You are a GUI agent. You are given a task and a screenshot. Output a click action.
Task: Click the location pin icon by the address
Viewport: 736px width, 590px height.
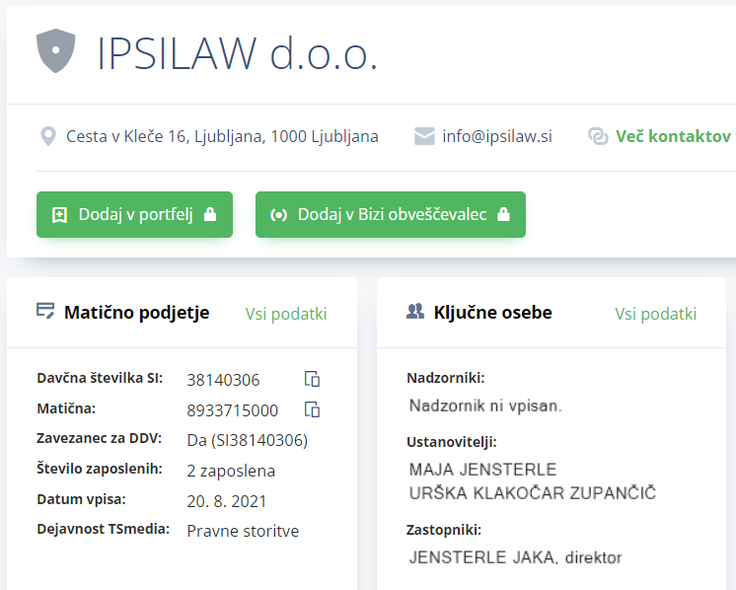coord(48,137)
